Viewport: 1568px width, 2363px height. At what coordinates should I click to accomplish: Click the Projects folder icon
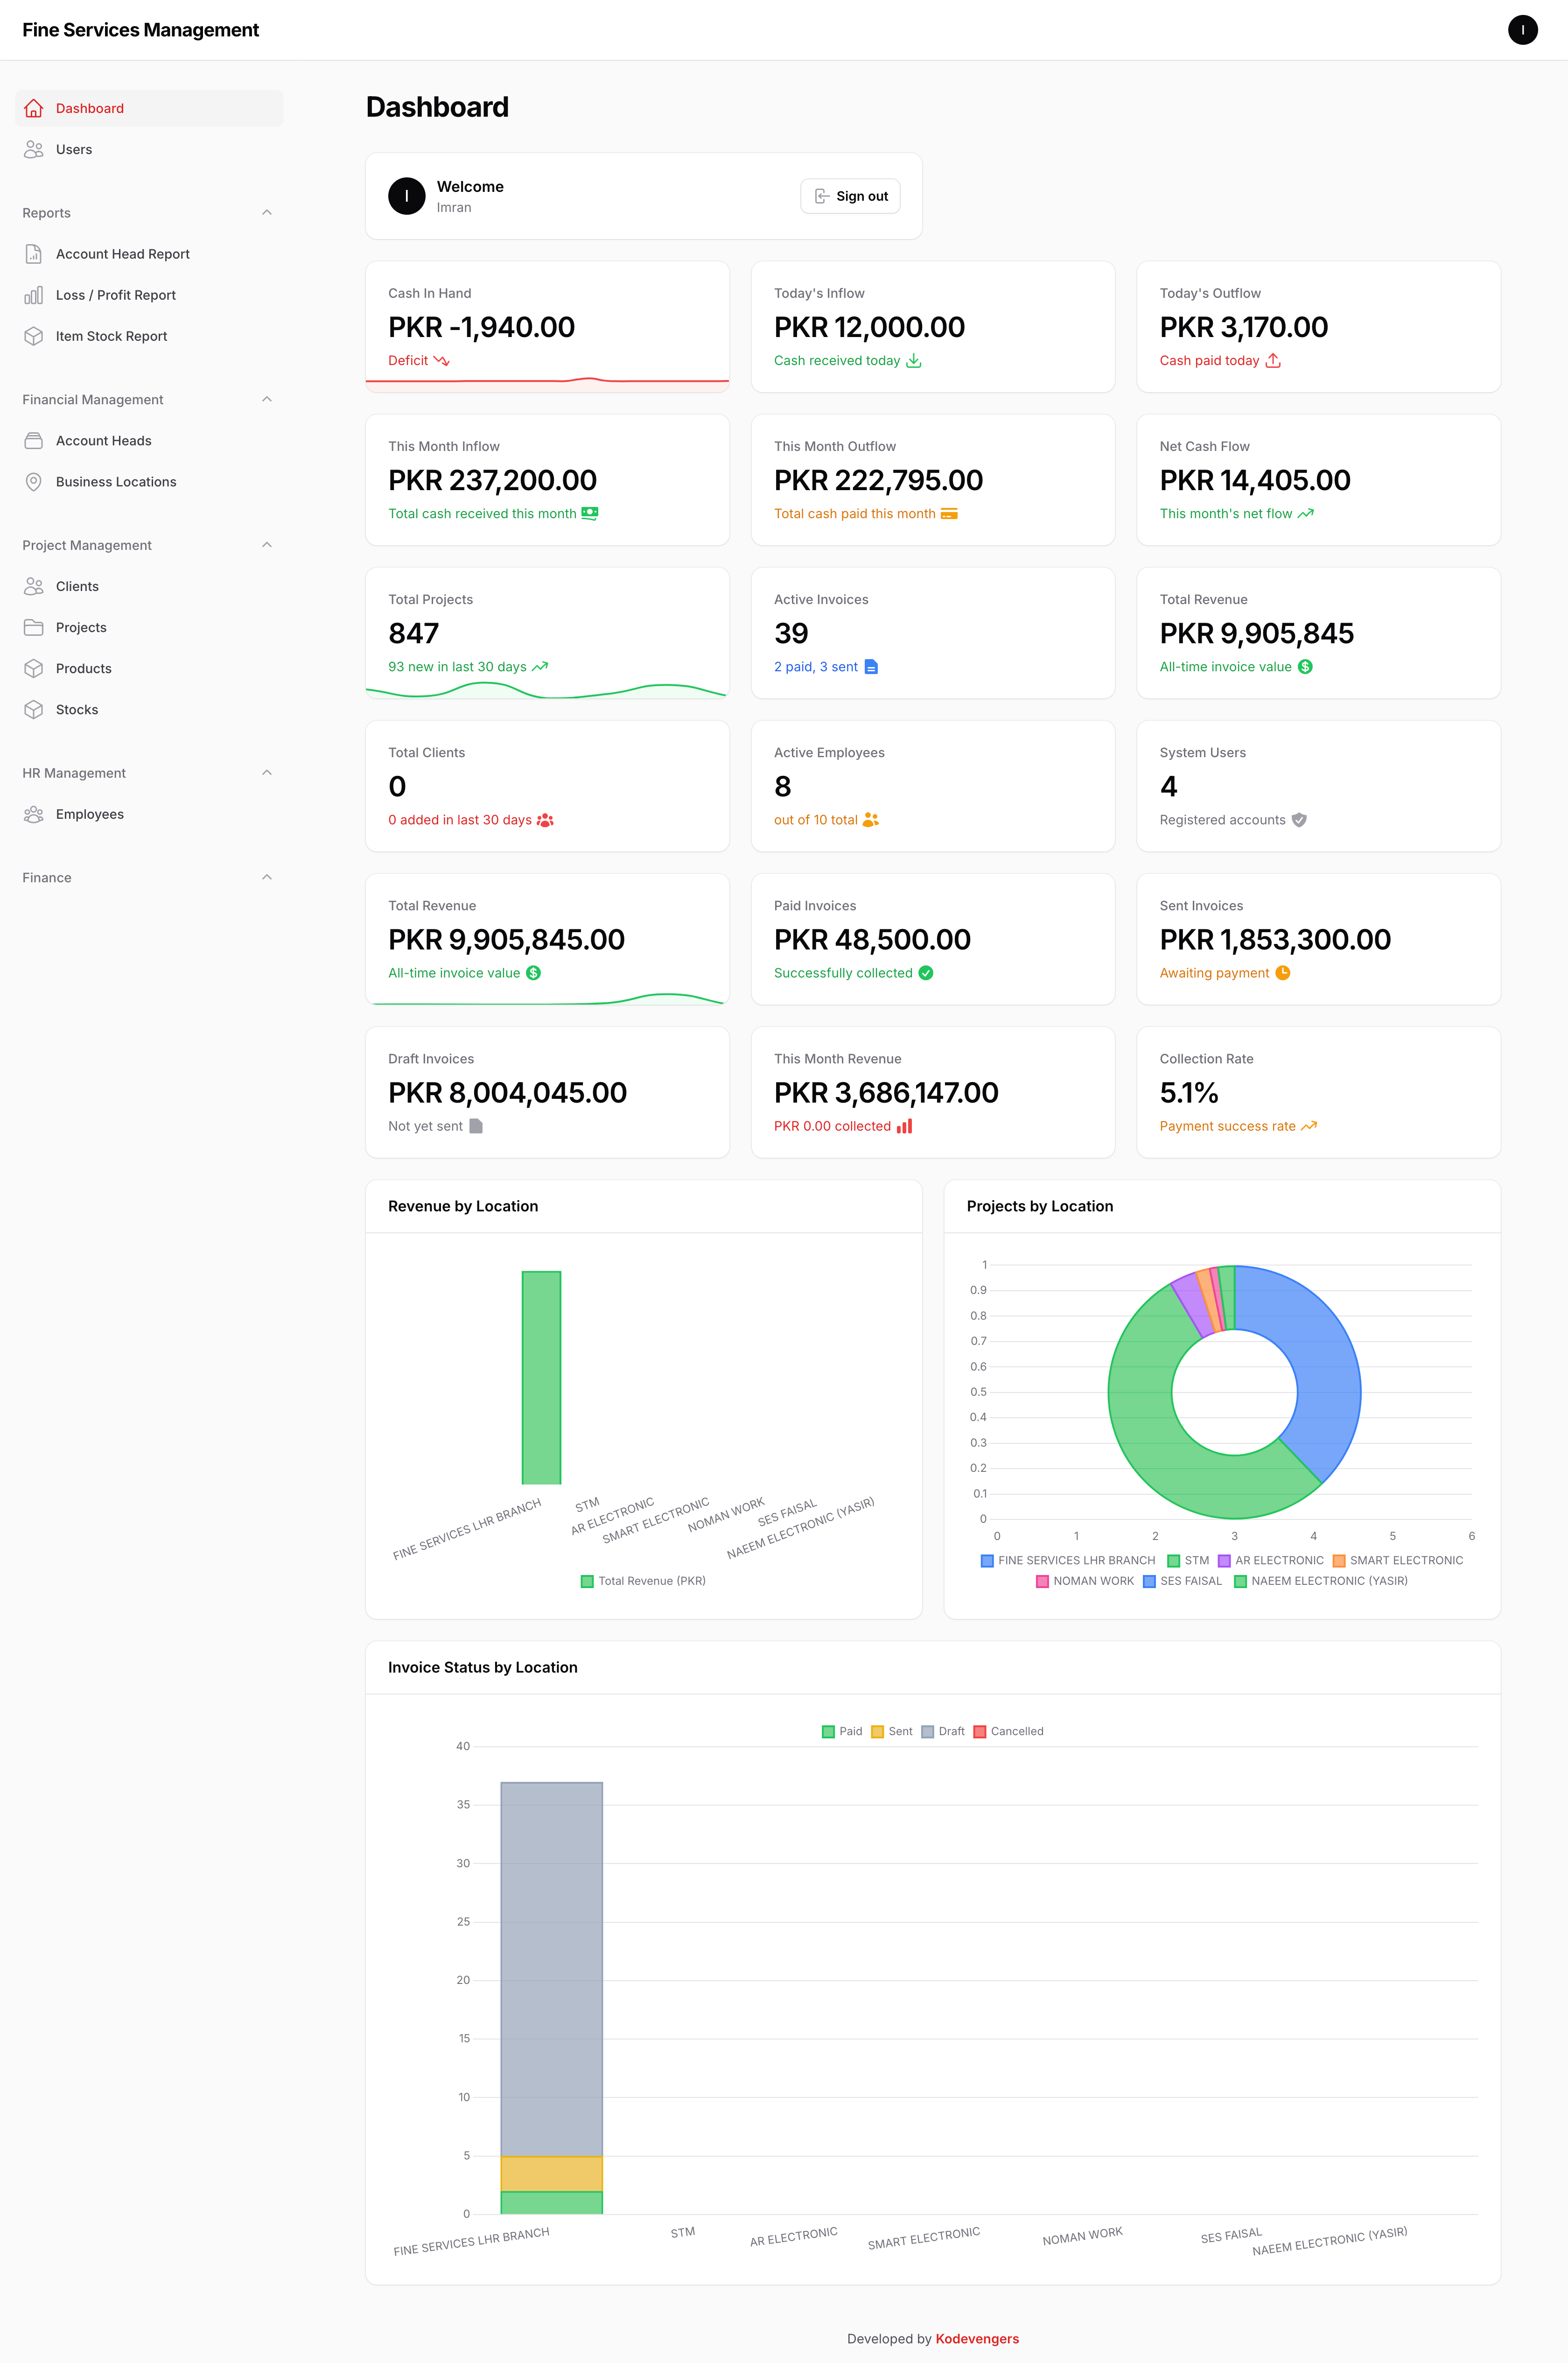click(33, 627)
